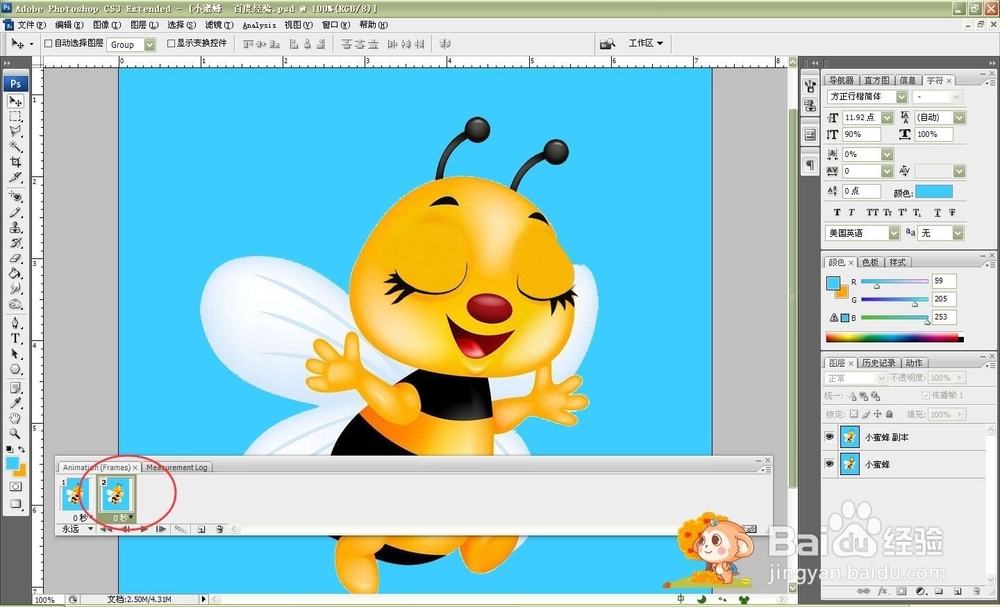The height and width of the screenshot is (607, 1000).
Task: Open the Group dropdown in options bar
Action: [150, 45]
